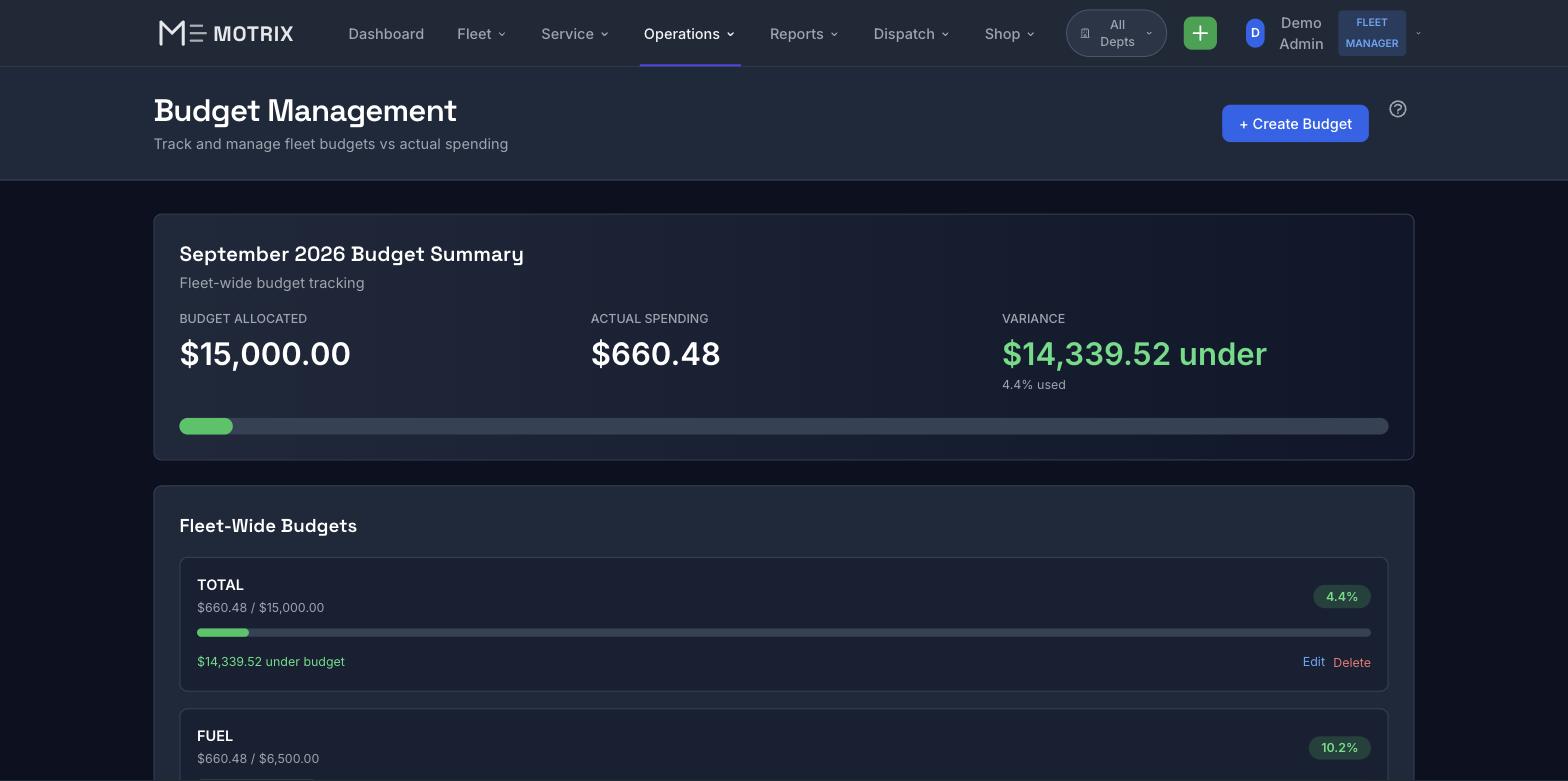Click the 10.2% badge on FUEL budget
The width and height of the screenshot is (1568, 781).
(x=1340, y=748)
